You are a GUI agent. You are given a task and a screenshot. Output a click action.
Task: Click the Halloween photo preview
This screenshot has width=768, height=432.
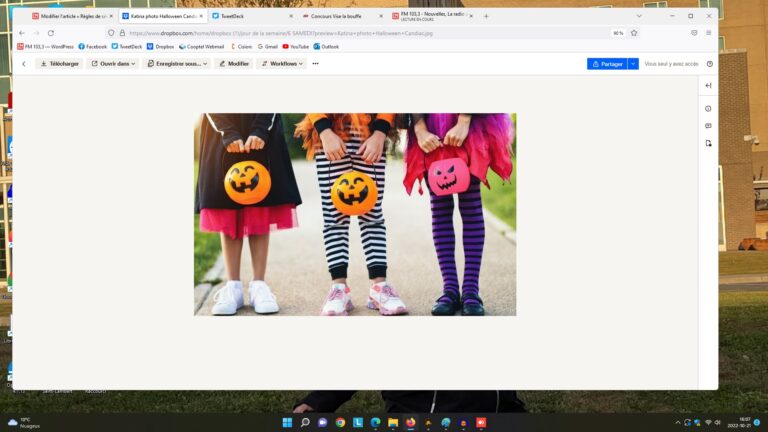(x=355, y=214)
